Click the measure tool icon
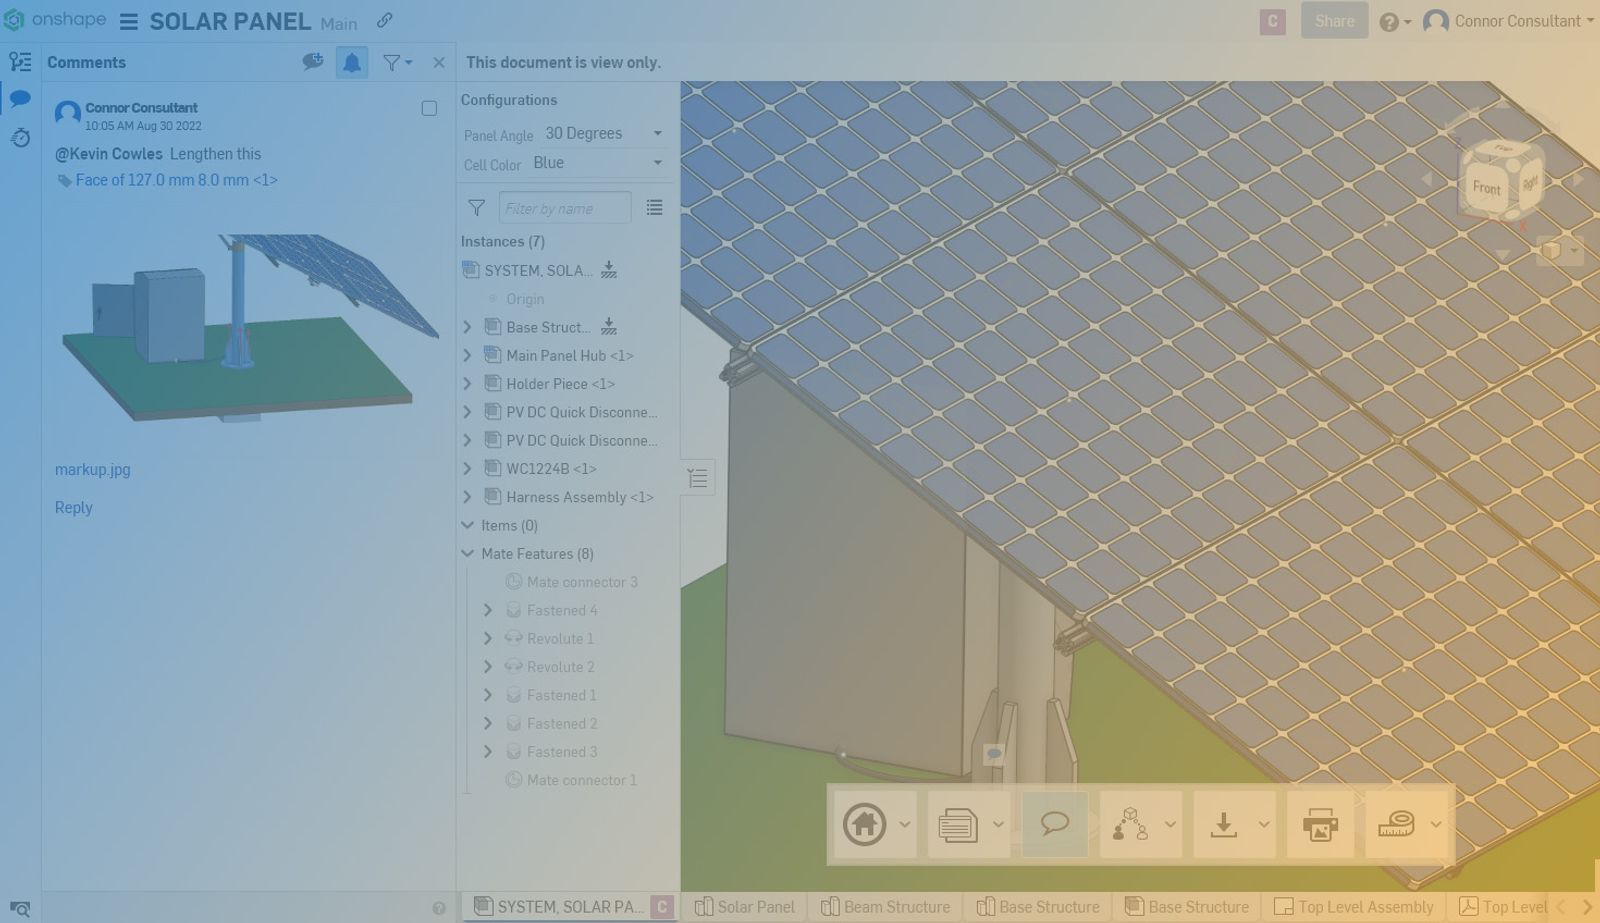This screenshot has width=1600, height=923. (1396, 825)
